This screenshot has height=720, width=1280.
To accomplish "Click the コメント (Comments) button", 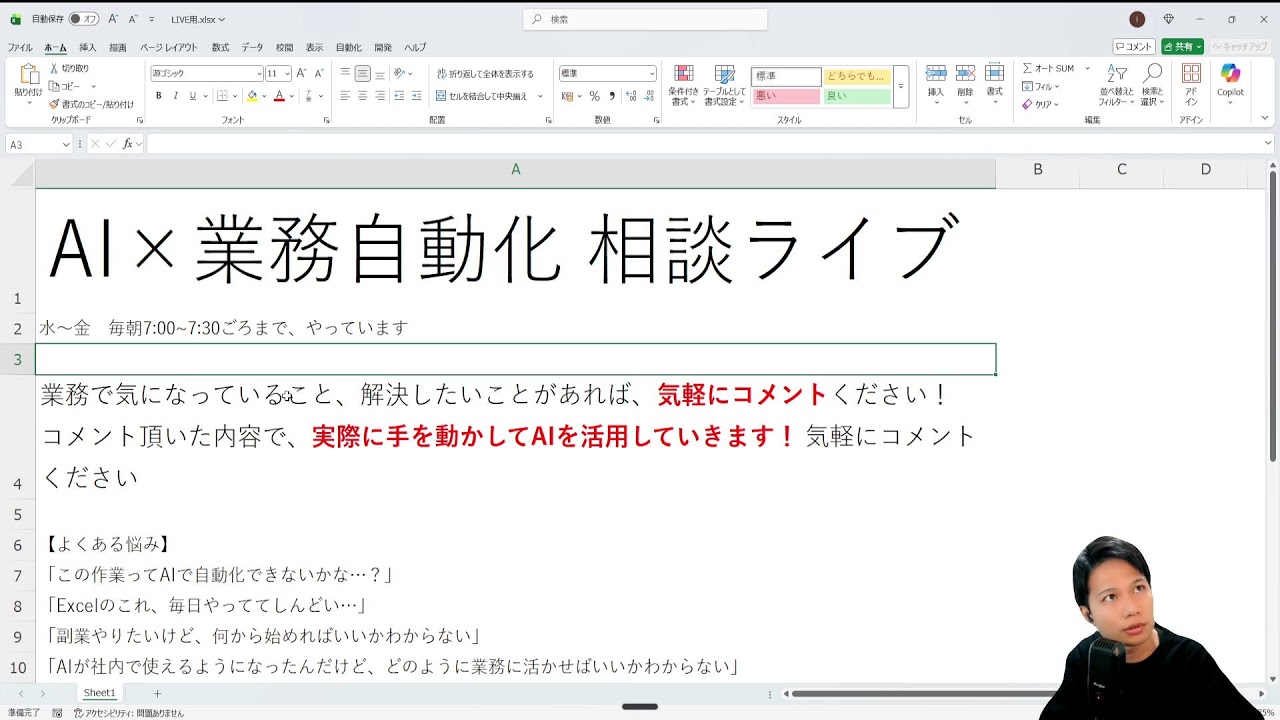I will point(1134,47).
